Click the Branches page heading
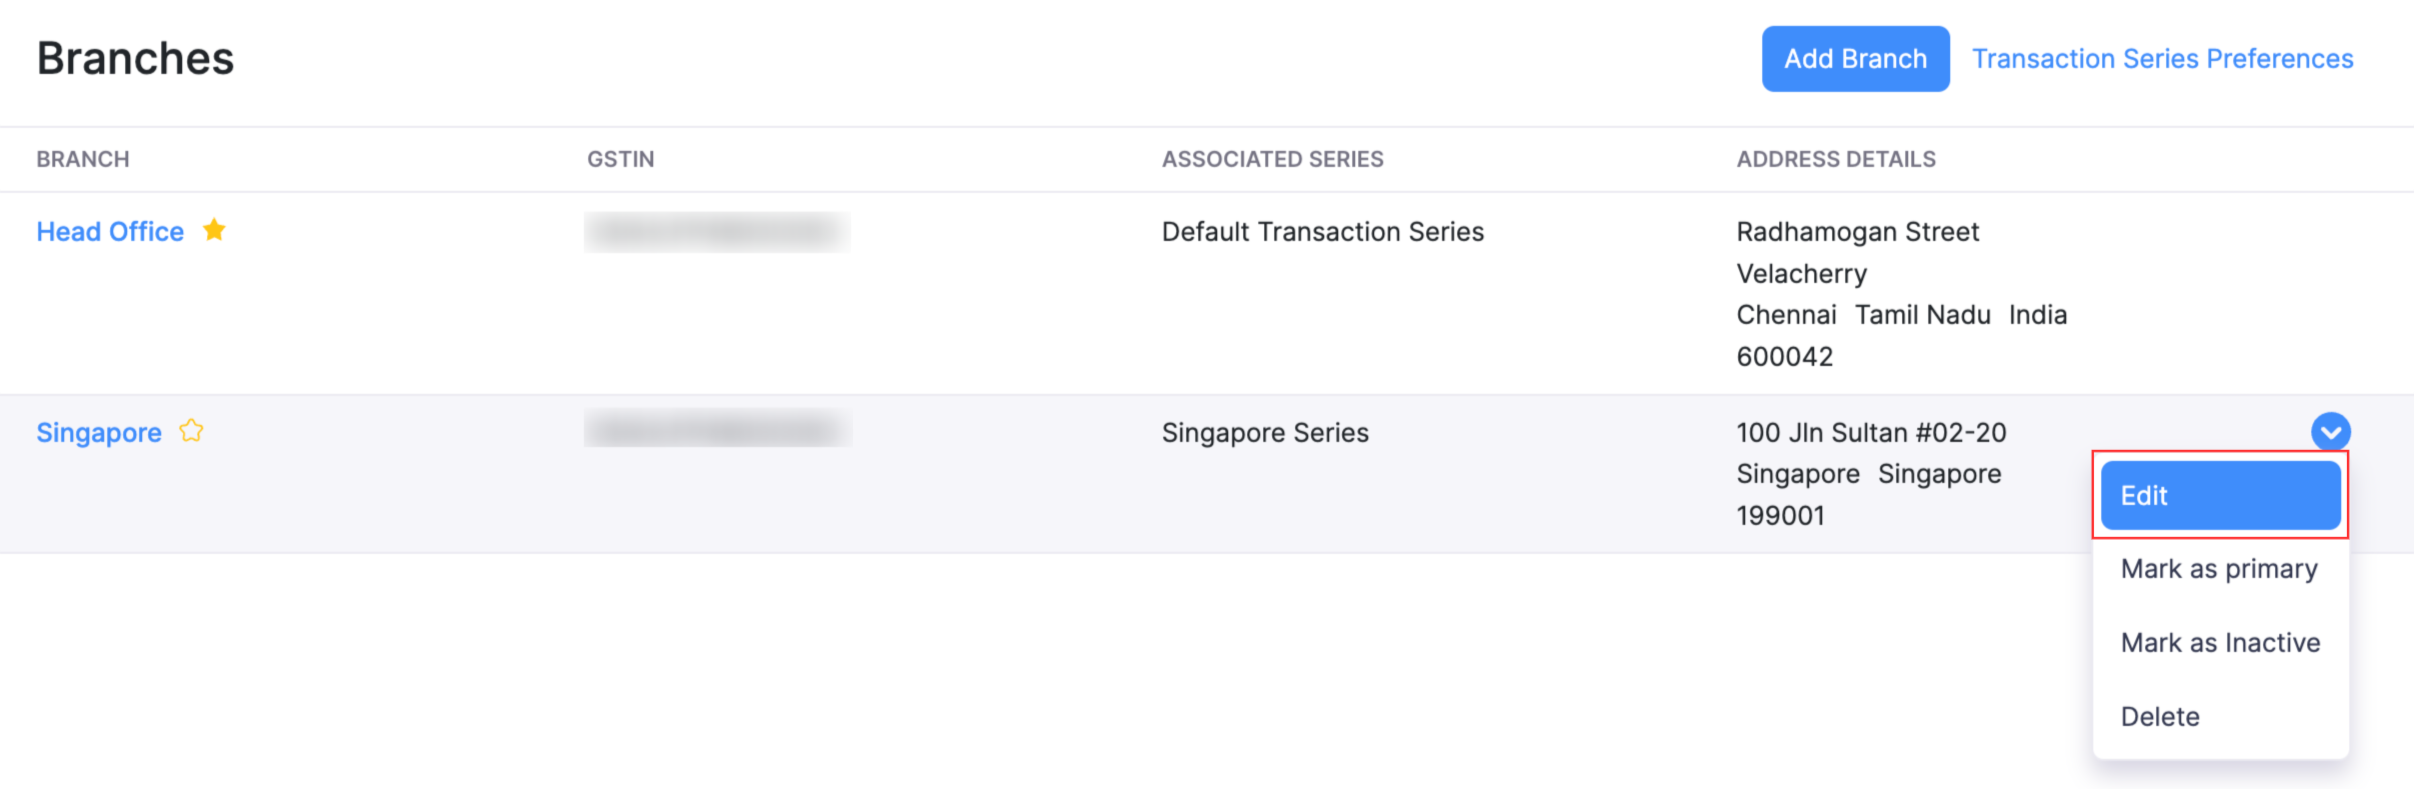The width and height of the screenshot is (2414, 789). (x=135, y=59)
